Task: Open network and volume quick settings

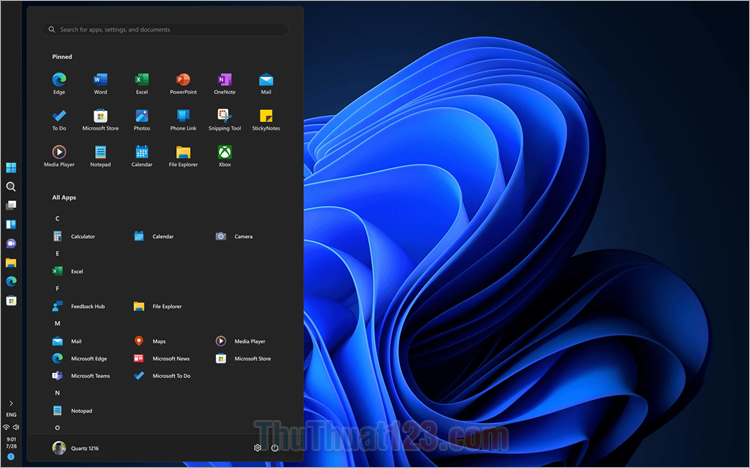Action: [x=11, y=427]
